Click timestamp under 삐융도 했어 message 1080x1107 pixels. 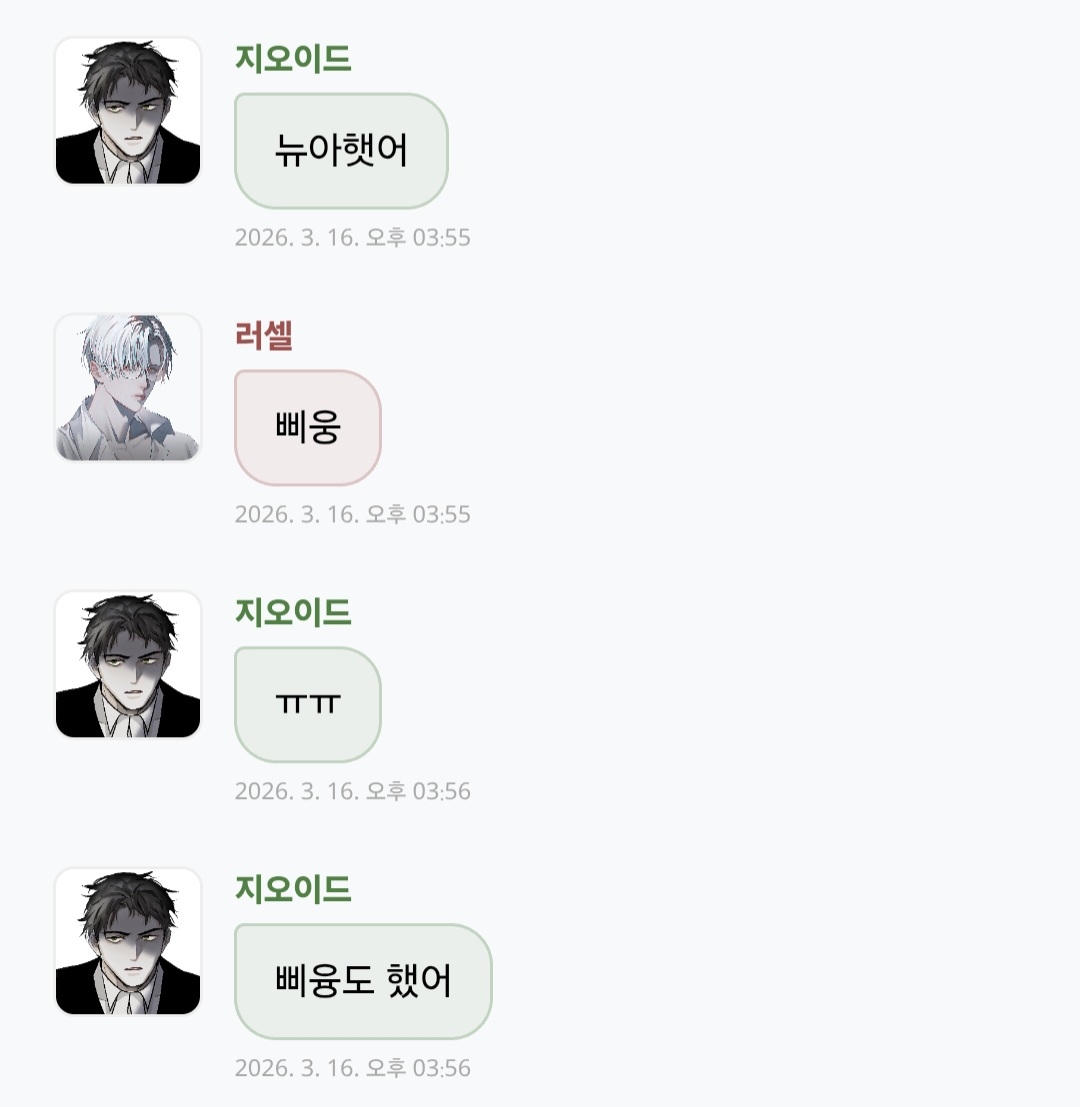coord(352,1067)
